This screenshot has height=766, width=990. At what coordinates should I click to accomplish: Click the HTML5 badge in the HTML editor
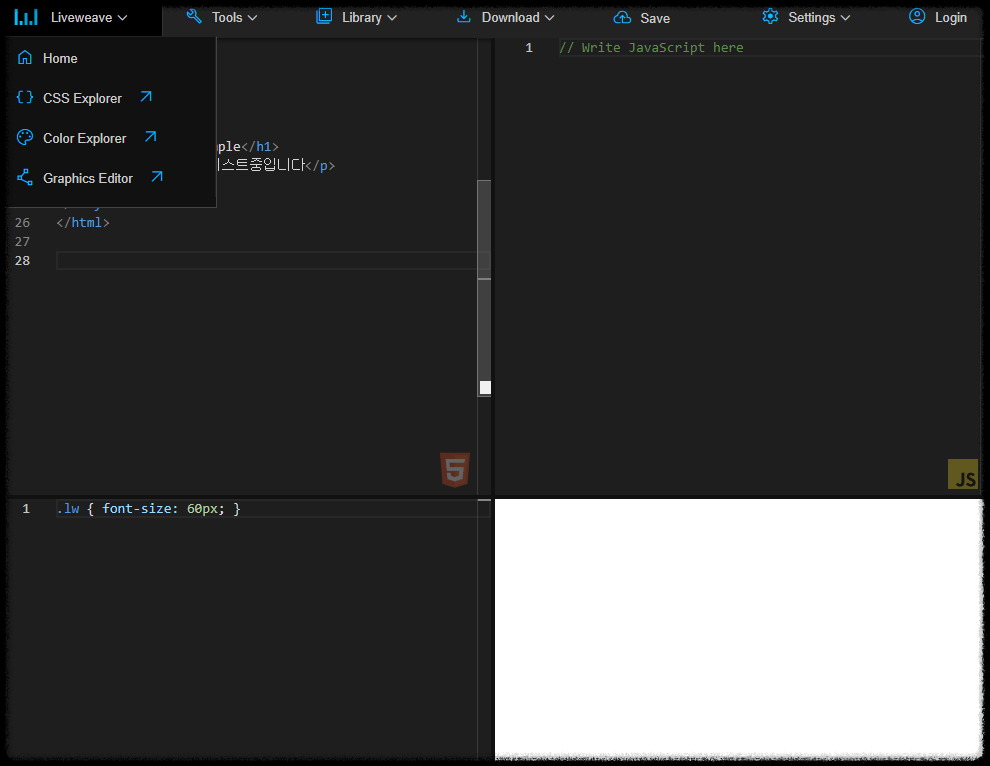455,469
